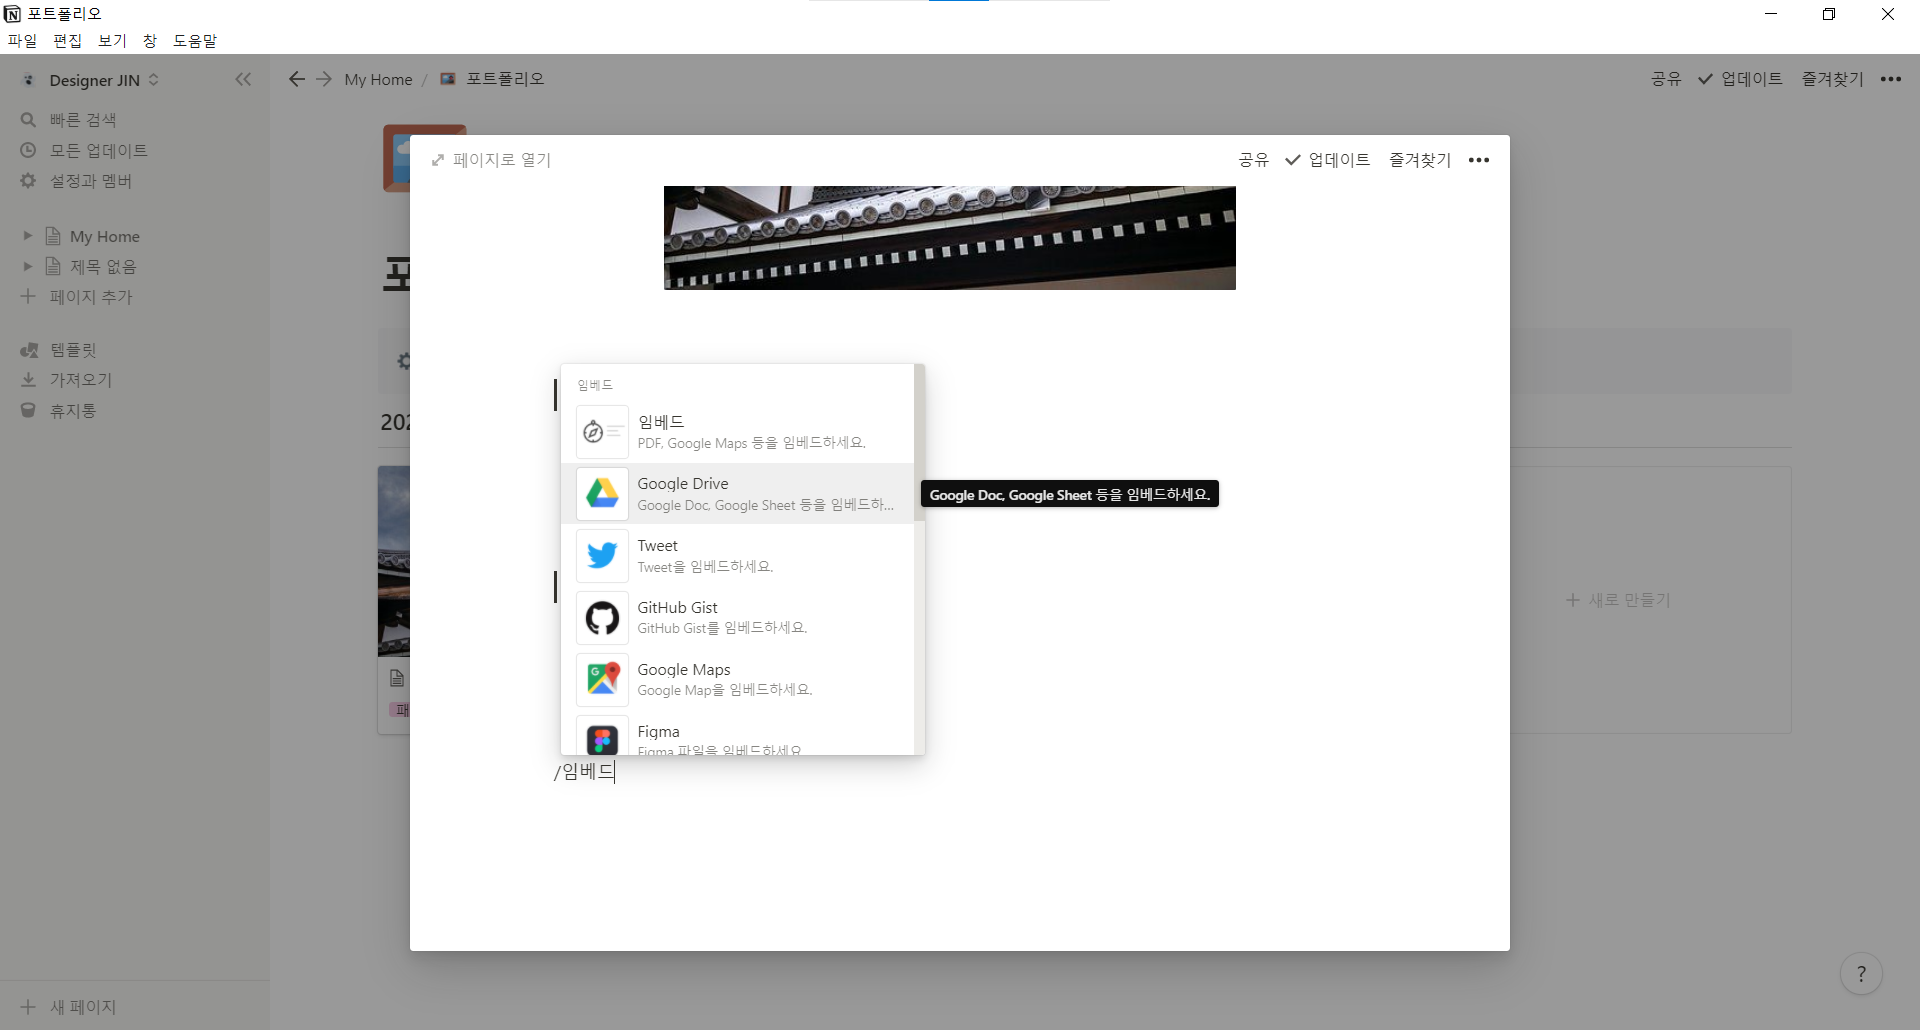Go forward with the right arrow

(323, 79)
